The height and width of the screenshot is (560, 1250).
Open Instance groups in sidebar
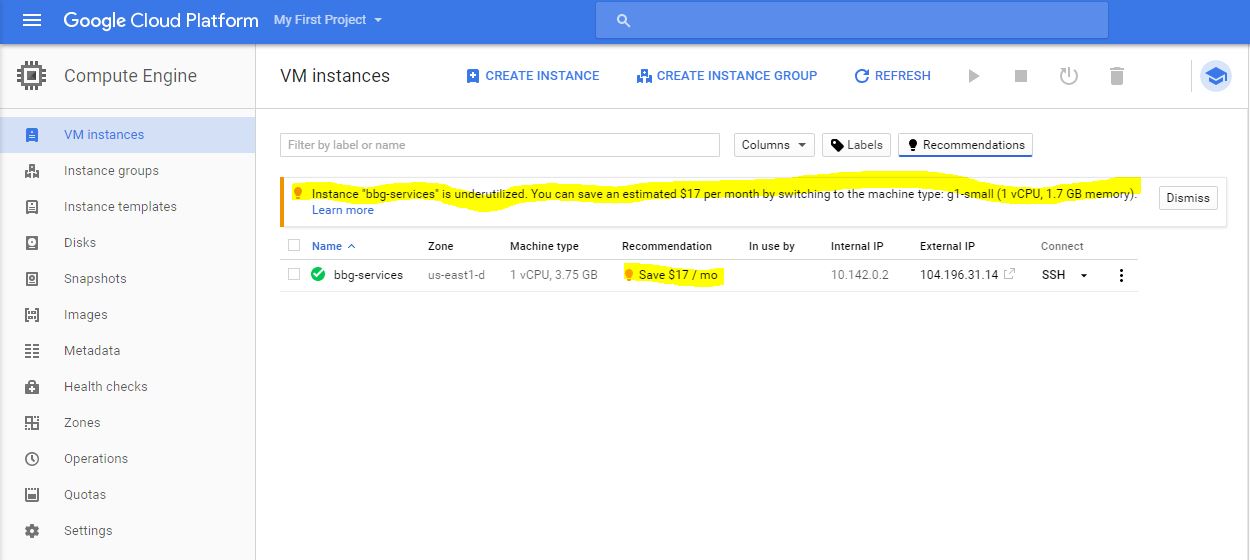(x=127, y=171)
